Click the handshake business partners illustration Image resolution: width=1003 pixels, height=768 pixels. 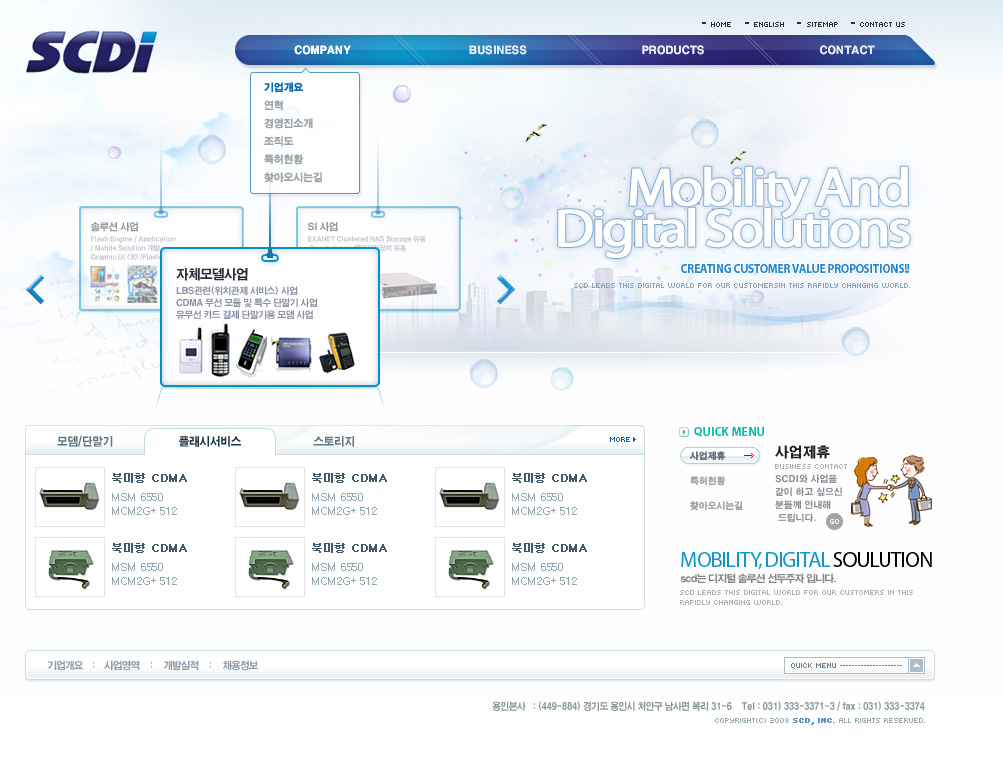892,490
